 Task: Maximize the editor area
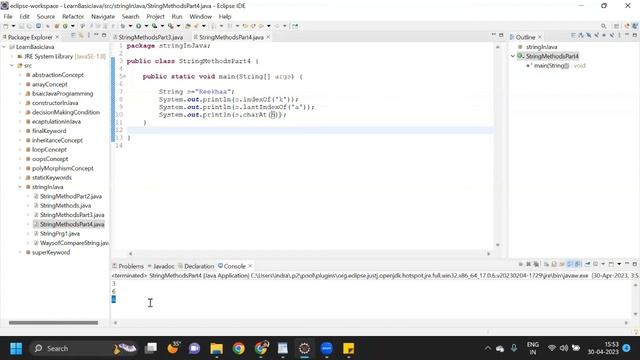tap(501, 36)
